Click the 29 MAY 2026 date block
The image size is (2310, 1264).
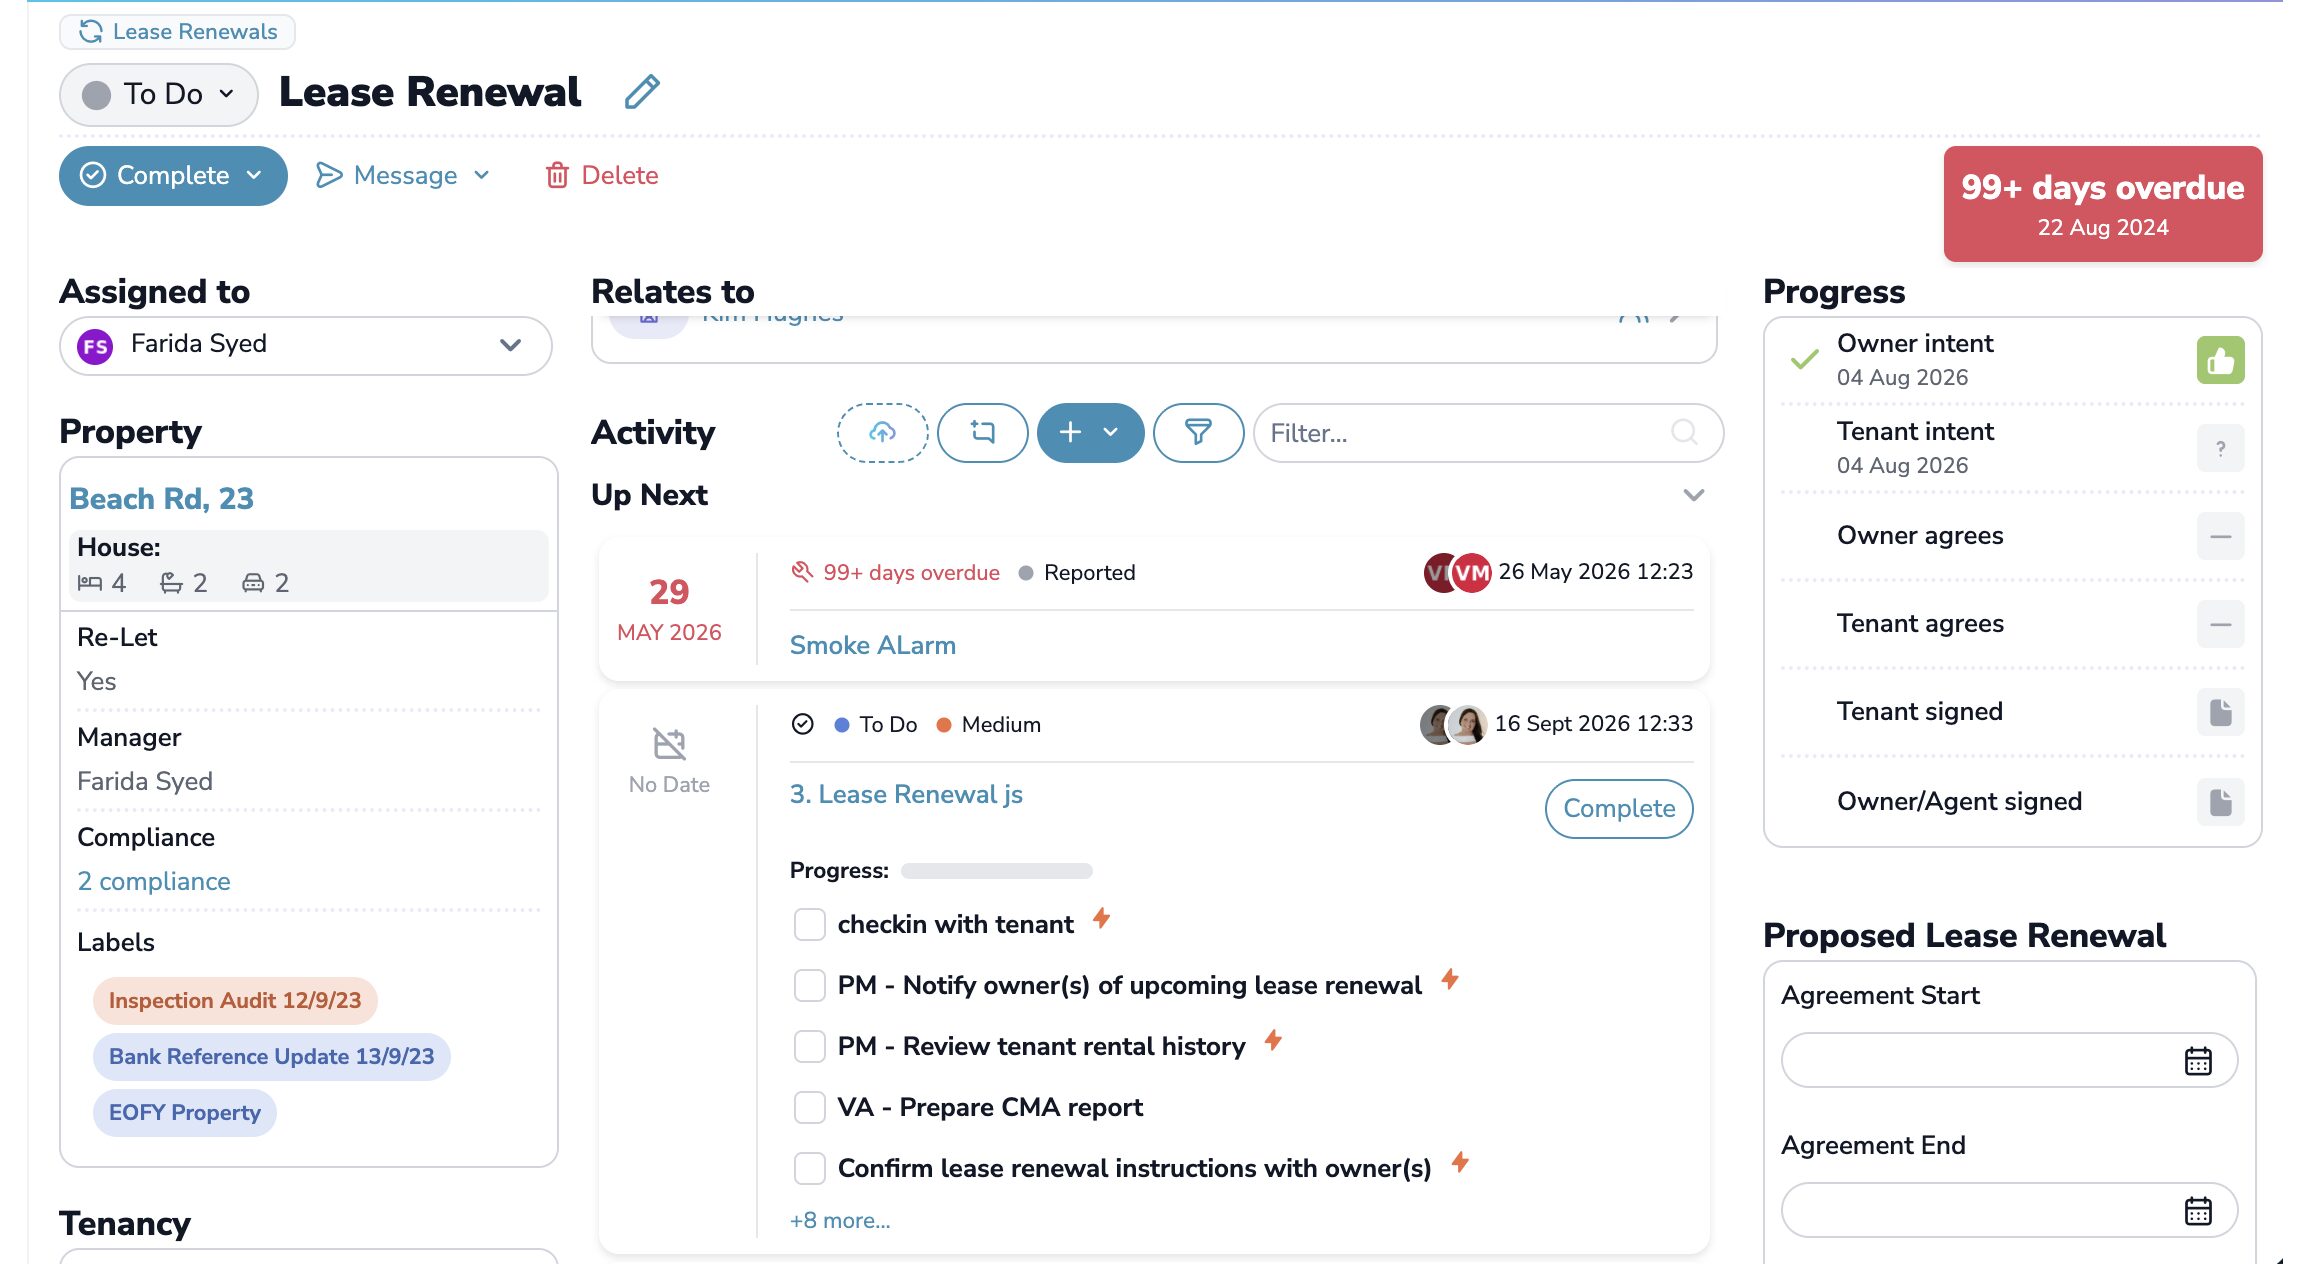(669, 608)
